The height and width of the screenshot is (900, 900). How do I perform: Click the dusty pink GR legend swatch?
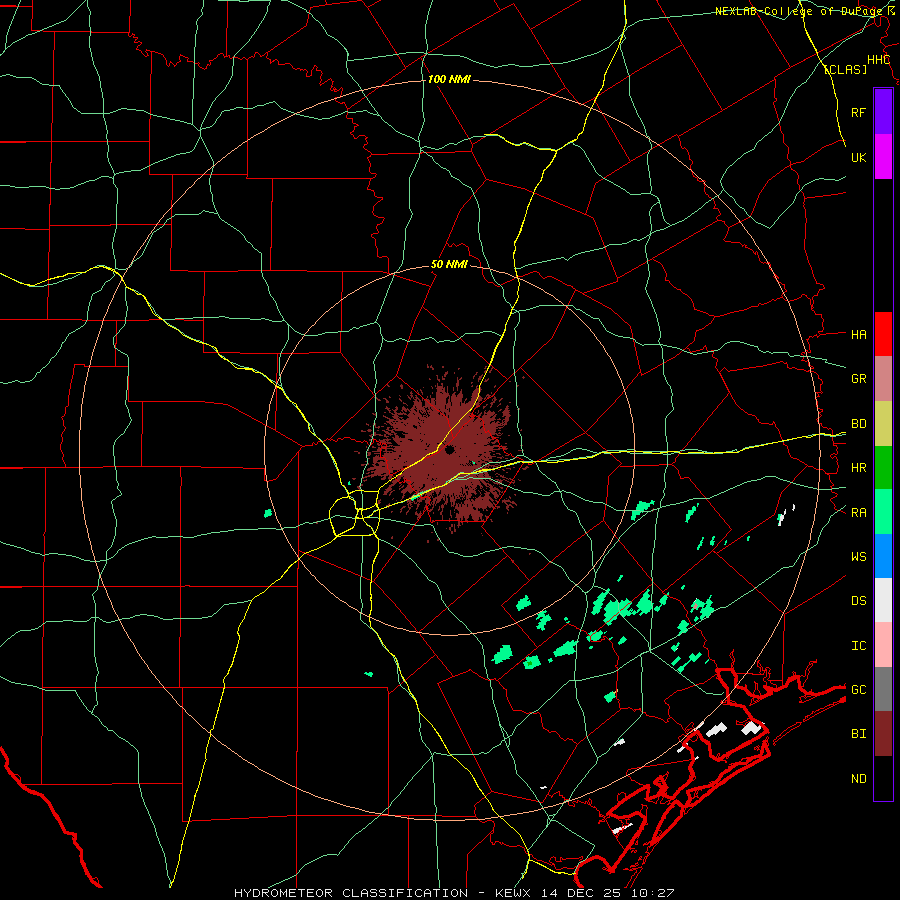(883, 379)
